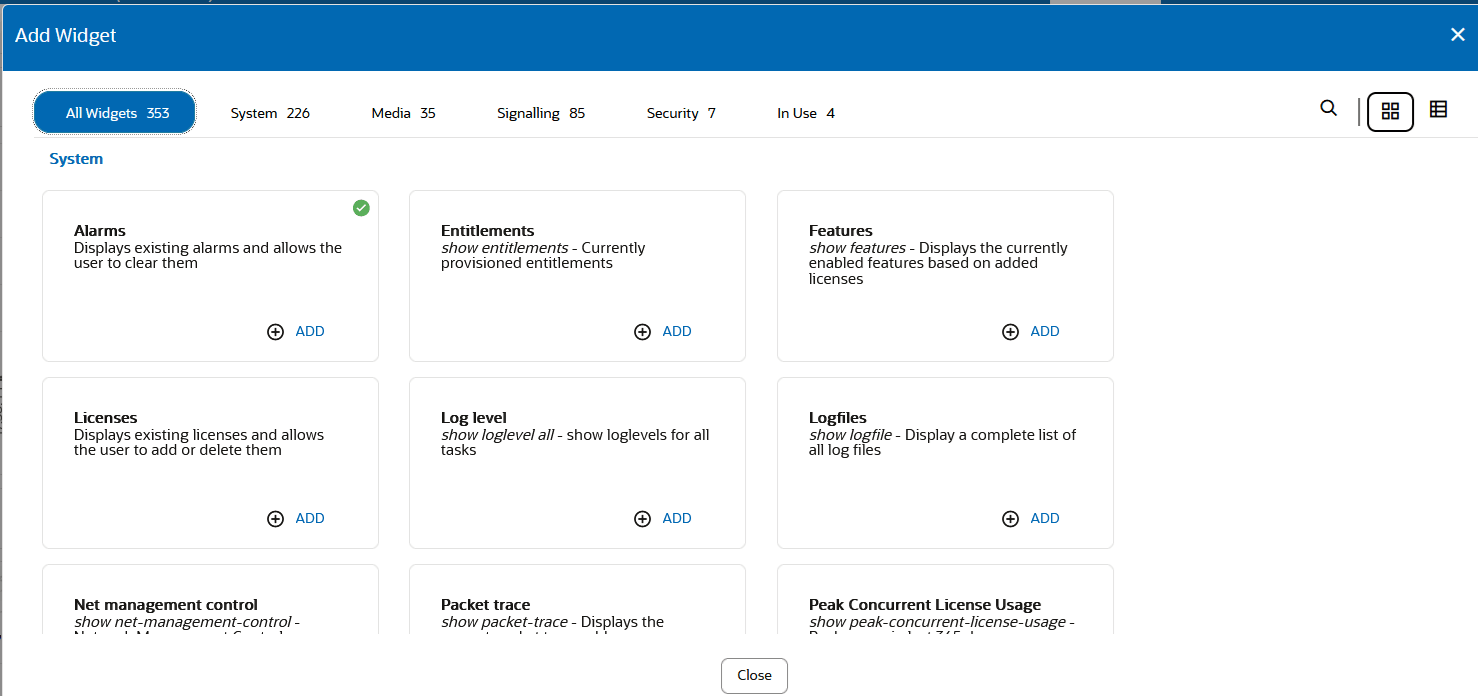1478x696 pixels.
Task: Click the Alarms card title
Action: click(x=100, y=231)
